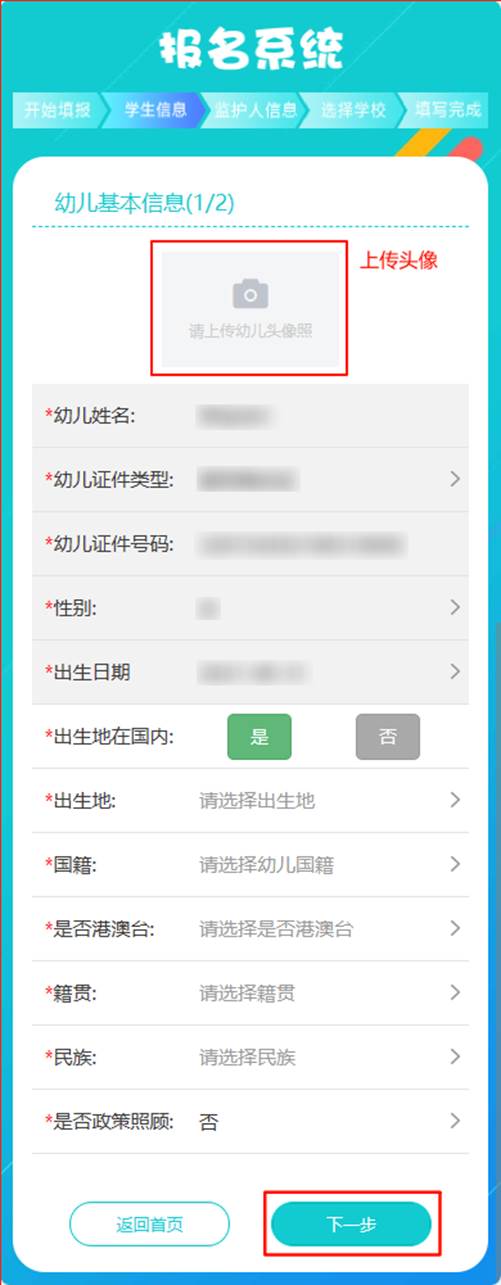Switch to the 监护人信息 step tab
501x1285 pixels.
pyautogui.click(x=253, y=110)
